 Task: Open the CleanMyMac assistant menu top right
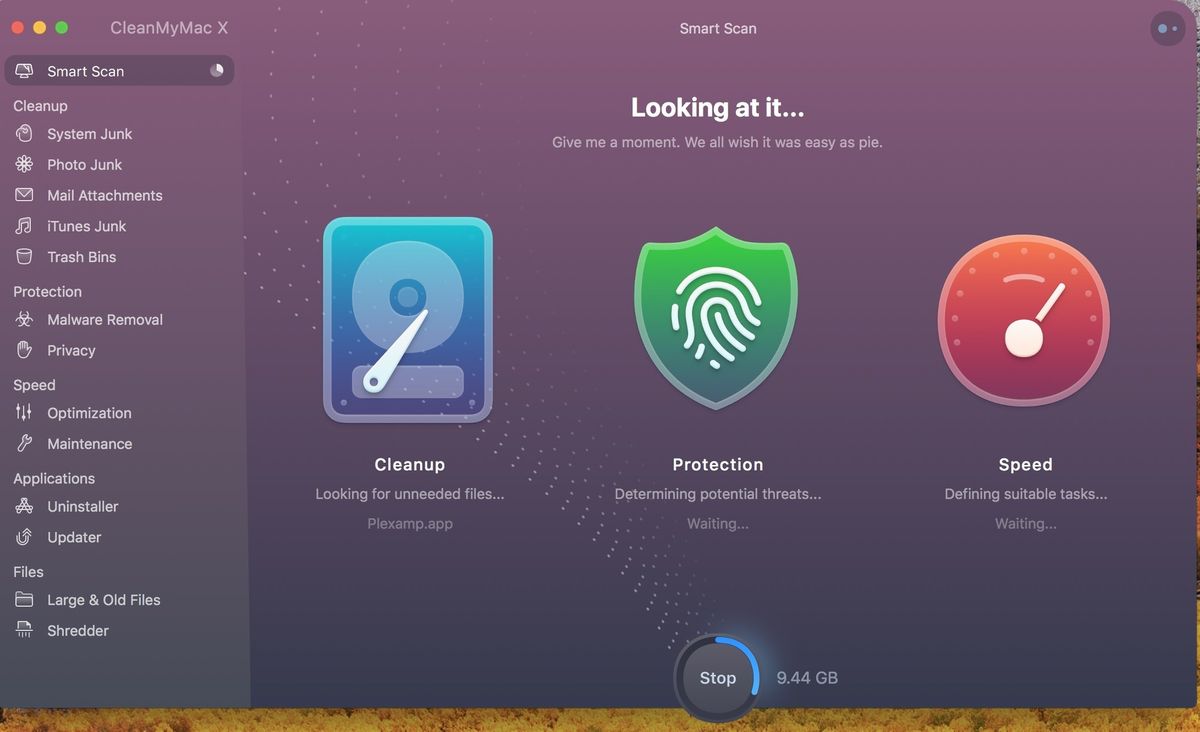(1167, 28)
